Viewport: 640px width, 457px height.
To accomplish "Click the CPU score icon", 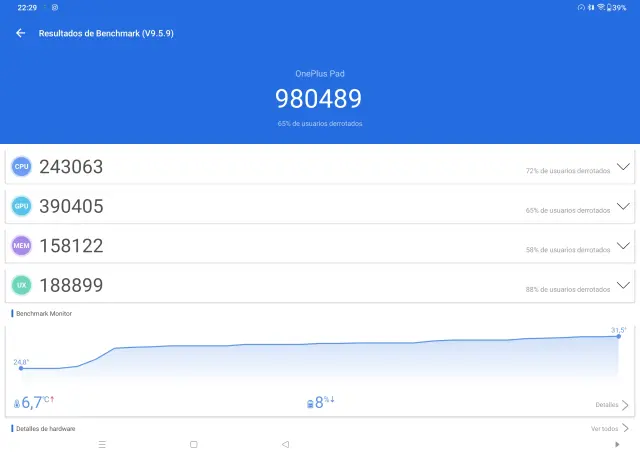I will [21, 167].
